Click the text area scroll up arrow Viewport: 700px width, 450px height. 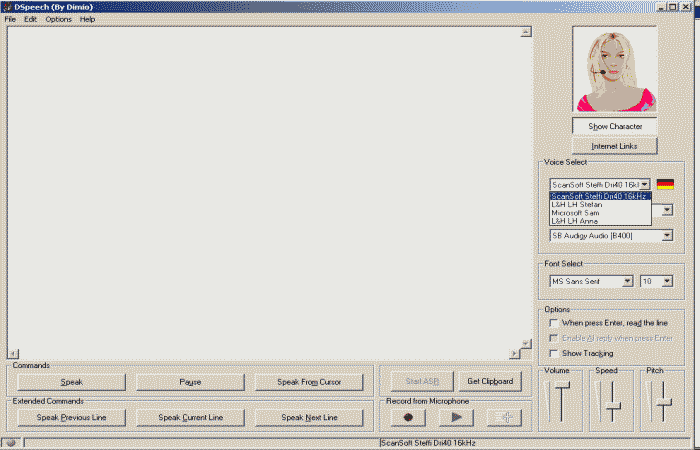(525, 32)
